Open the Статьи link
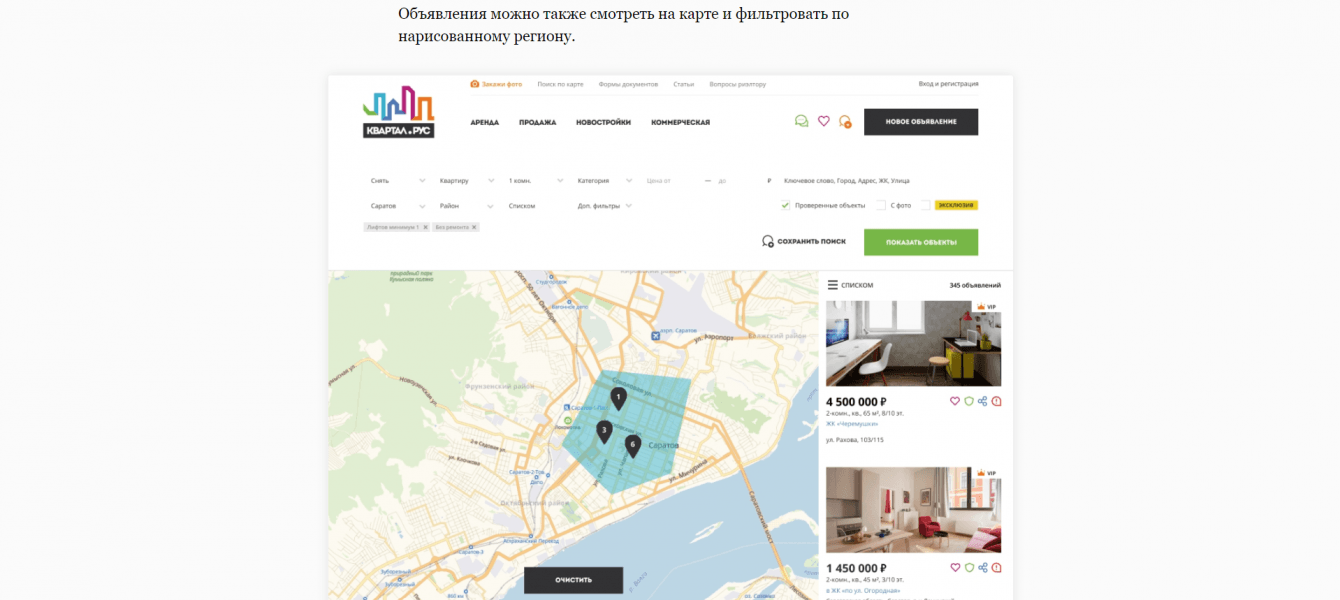 [684, 84]
